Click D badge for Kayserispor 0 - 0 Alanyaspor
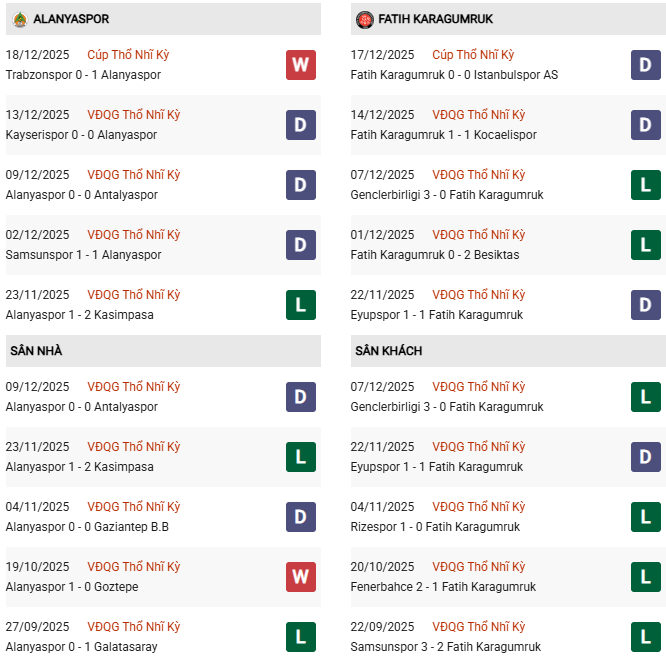Image resolution: width=666 pixels, height=661 pixels. pos(300,125)
